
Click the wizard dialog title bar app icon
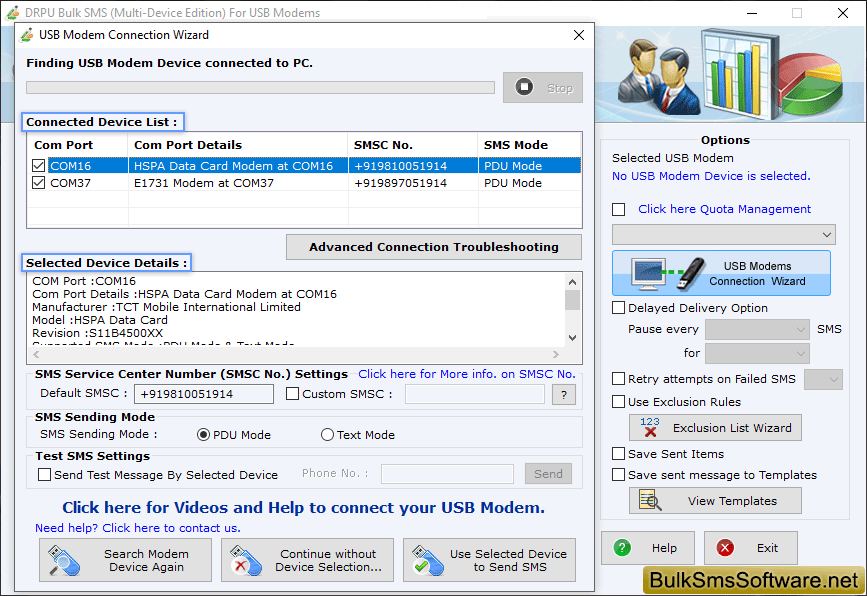click(x=26, y=35)
